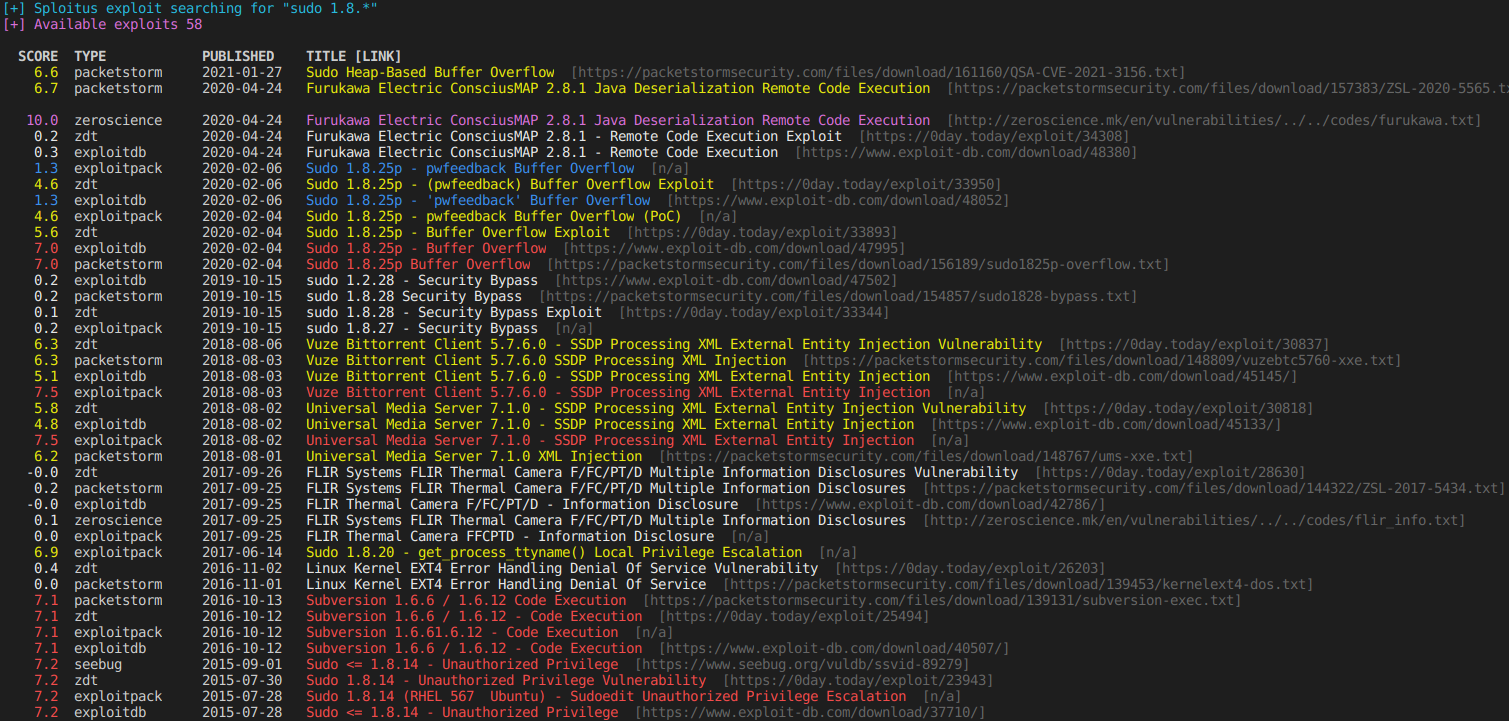Select the 'Available exploits 58' line

(103, 24)
